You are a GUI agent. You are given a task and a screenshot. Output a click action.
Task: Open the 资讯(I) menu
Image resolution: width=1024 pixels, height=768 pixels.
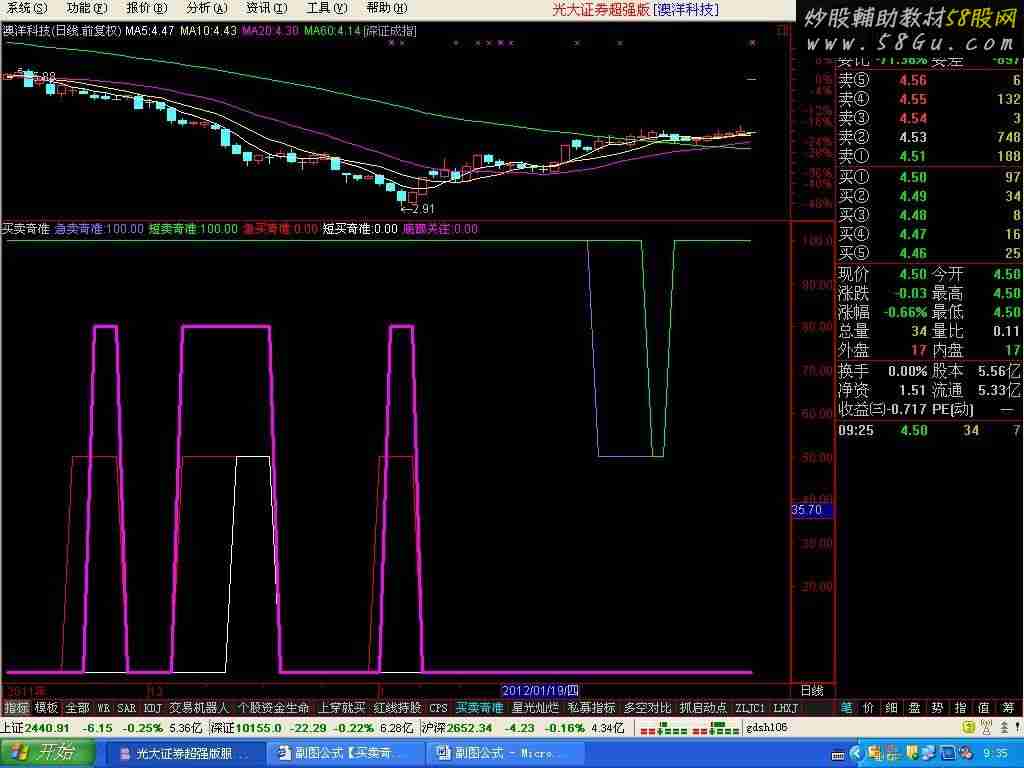tap(266, 8)
